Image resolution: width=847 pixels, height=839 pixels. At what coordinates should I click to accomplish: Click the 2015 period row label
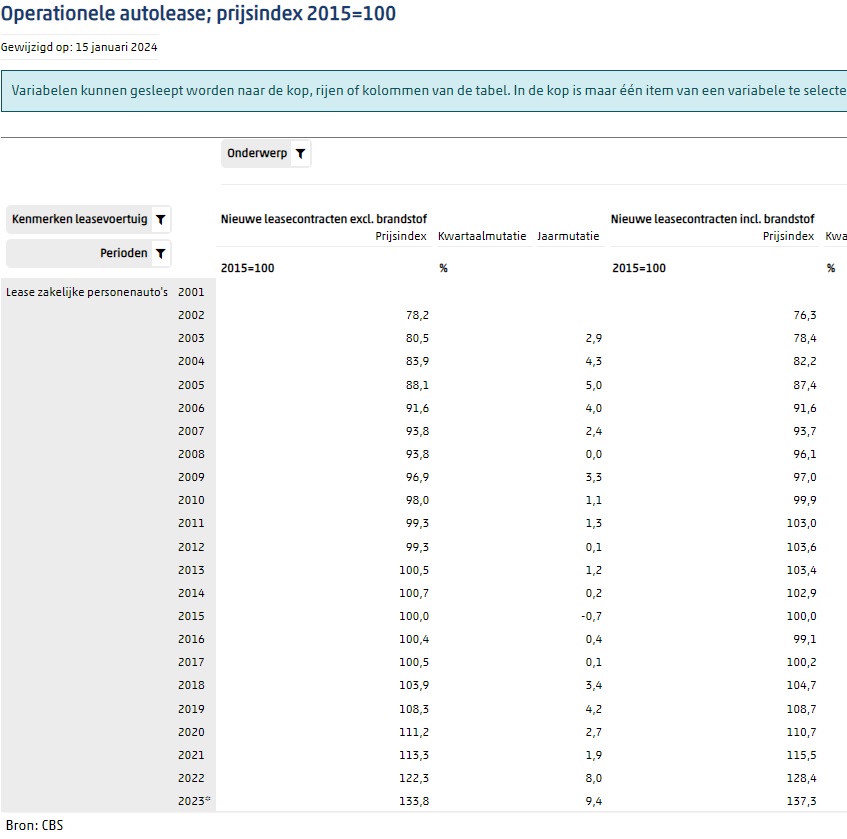(191, 616)
